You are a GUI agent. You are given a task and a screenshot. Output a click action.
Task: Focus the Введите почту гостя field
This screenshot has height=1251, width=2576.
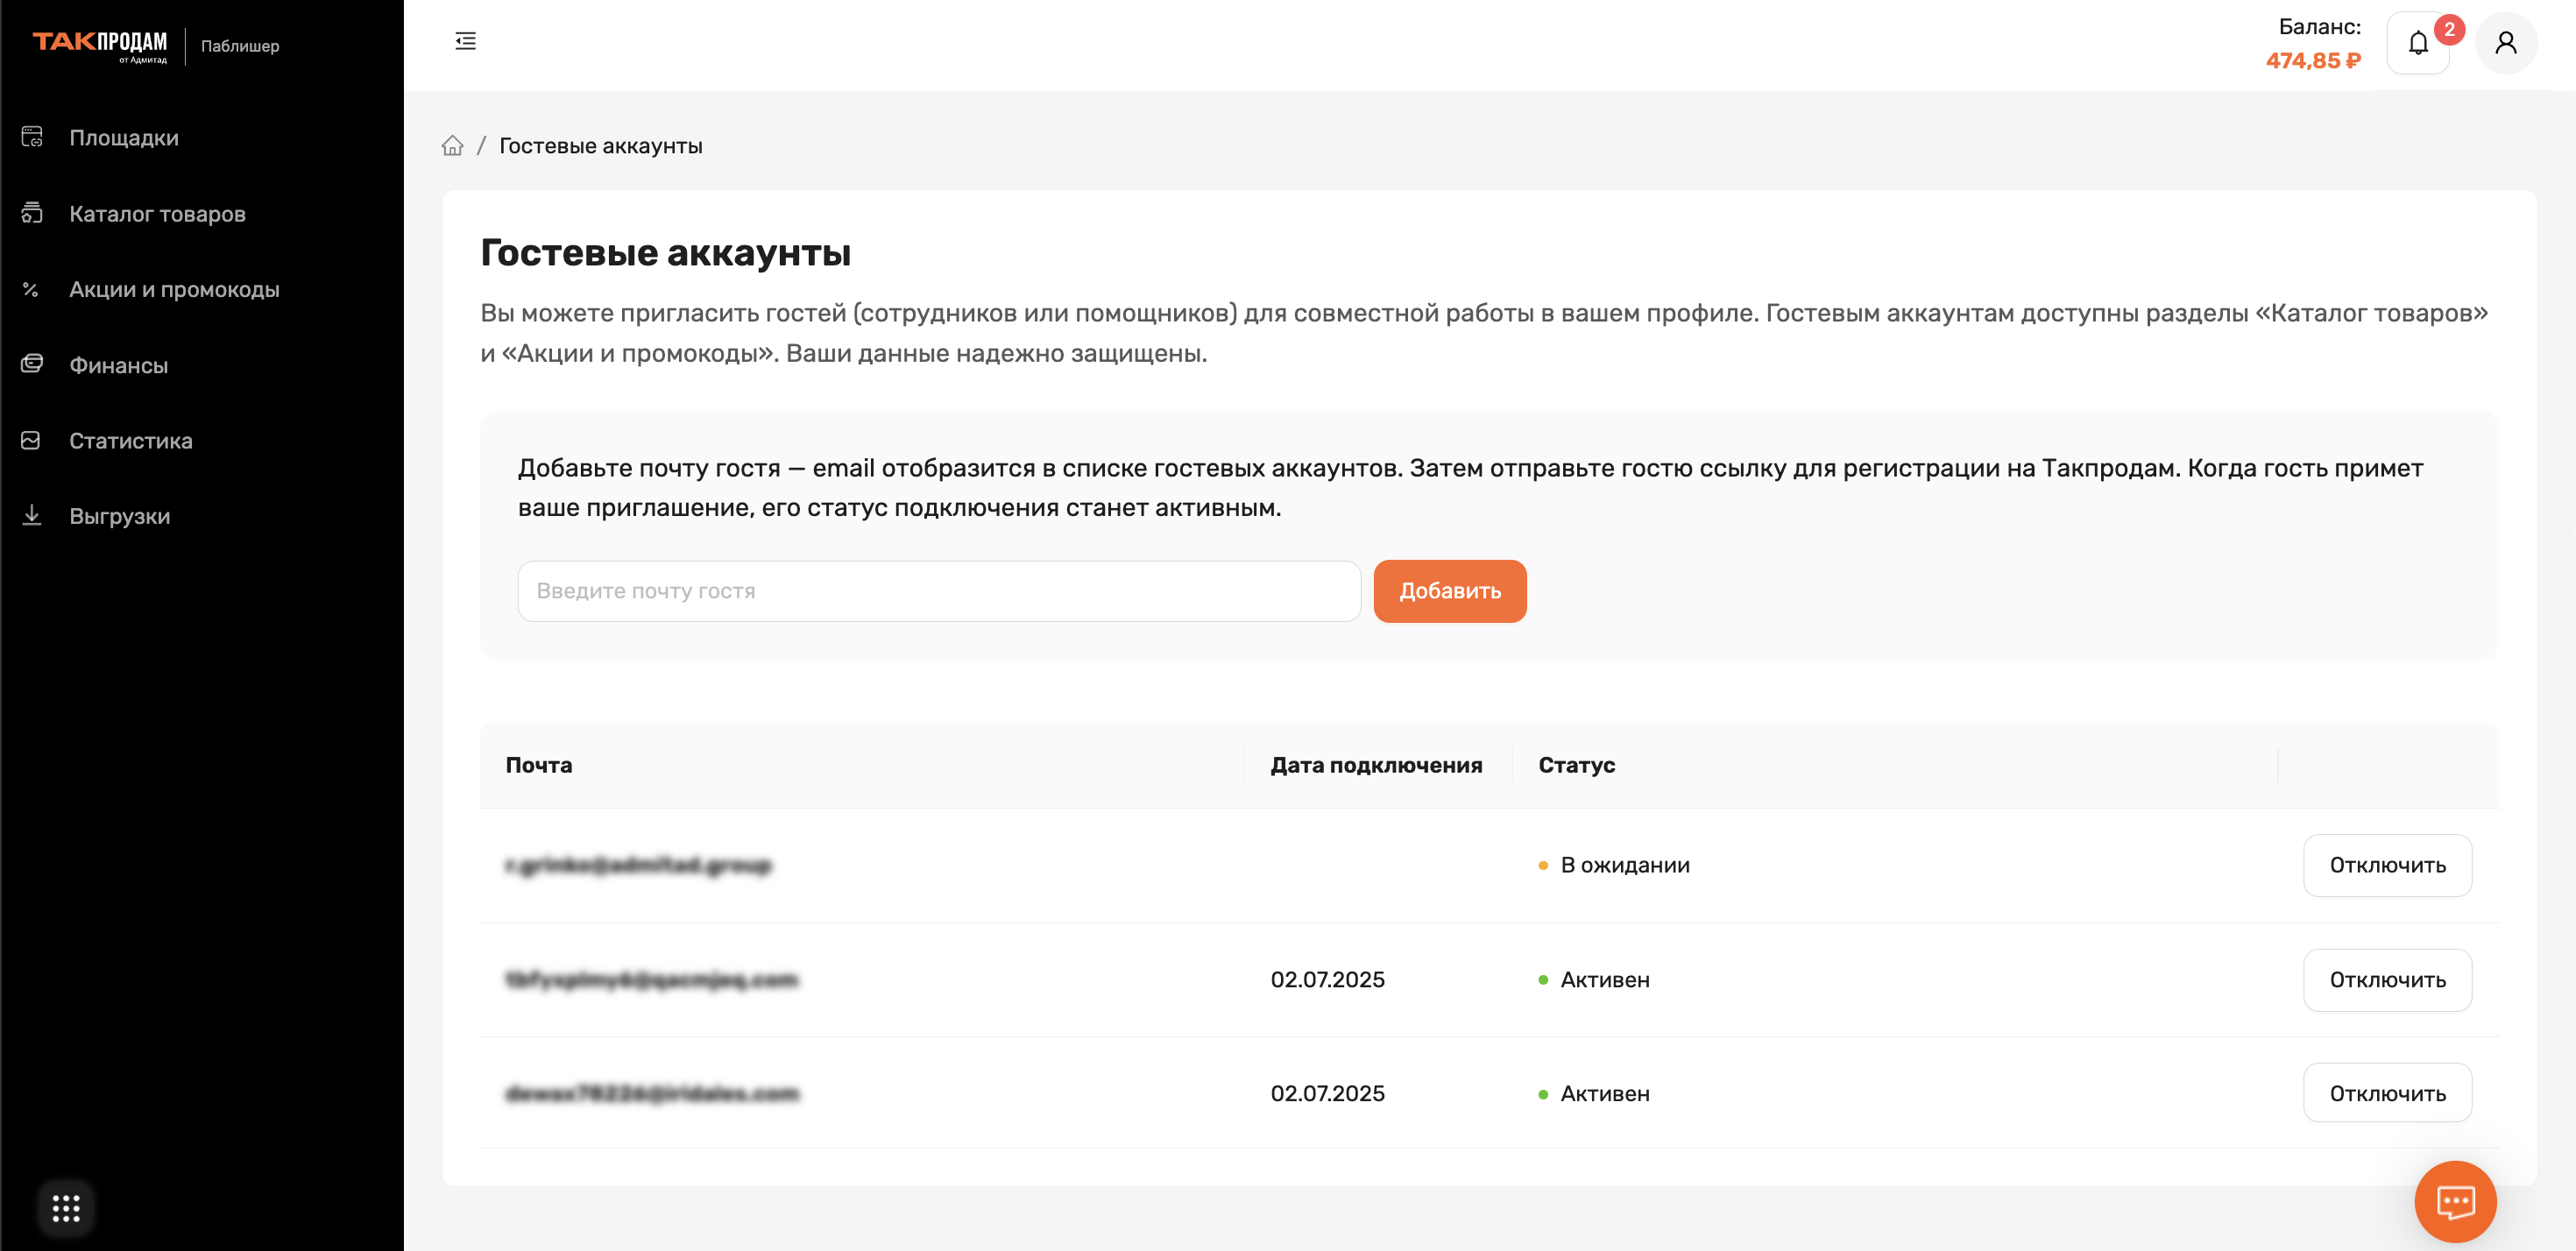coord(938,591)
